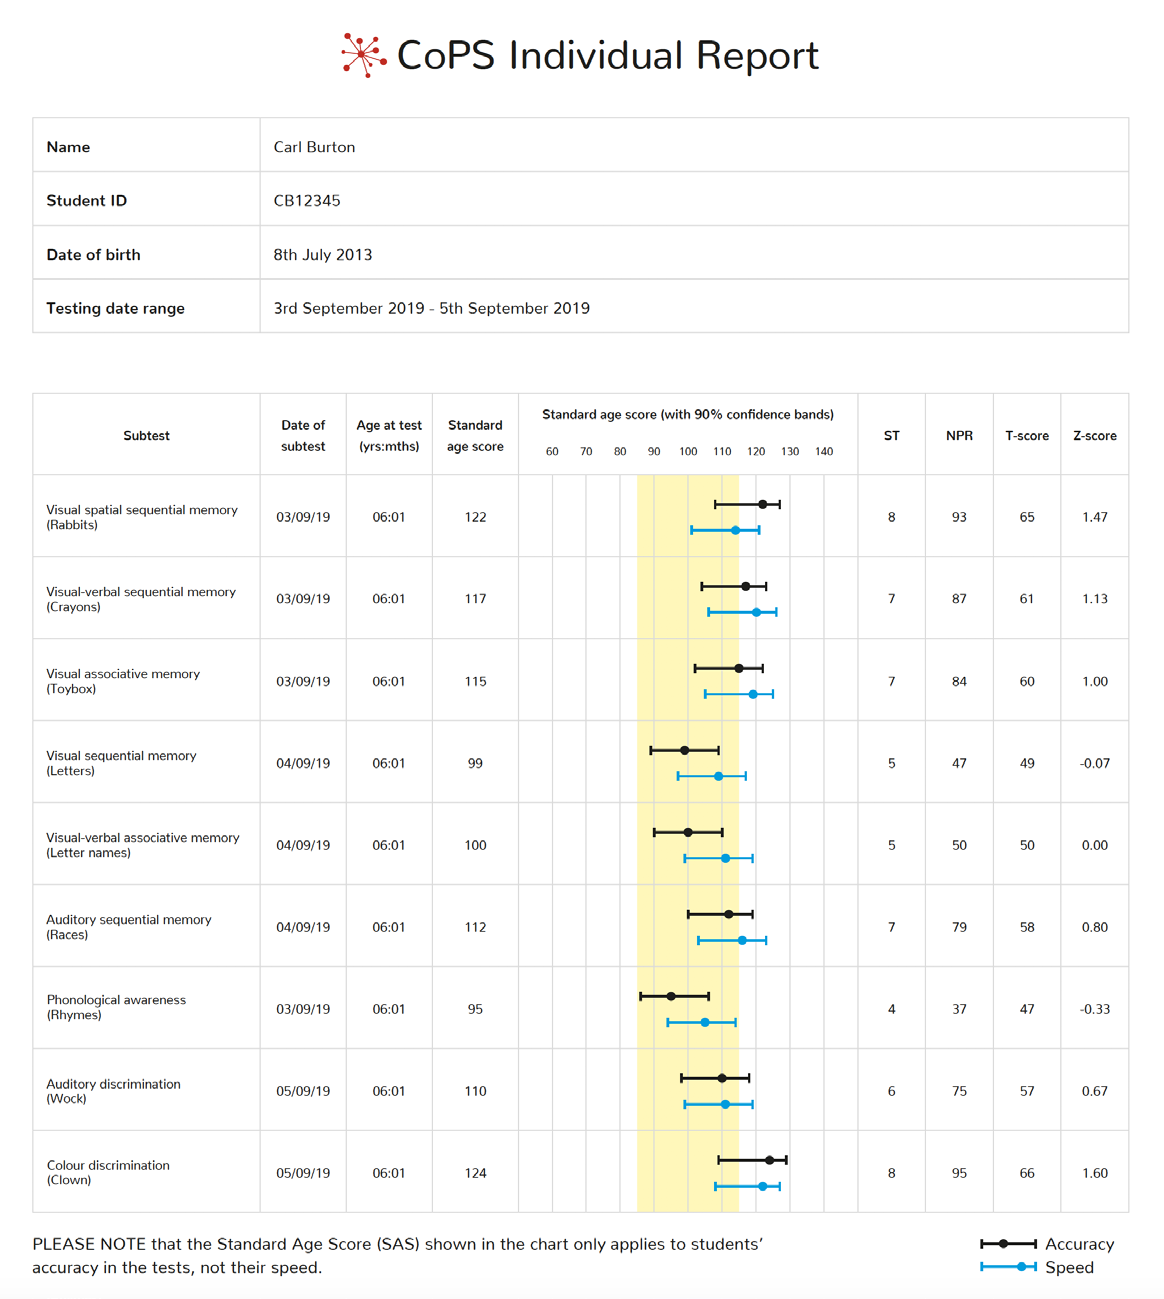Click standard age score 124 for Clown

tap(475, 1173)
